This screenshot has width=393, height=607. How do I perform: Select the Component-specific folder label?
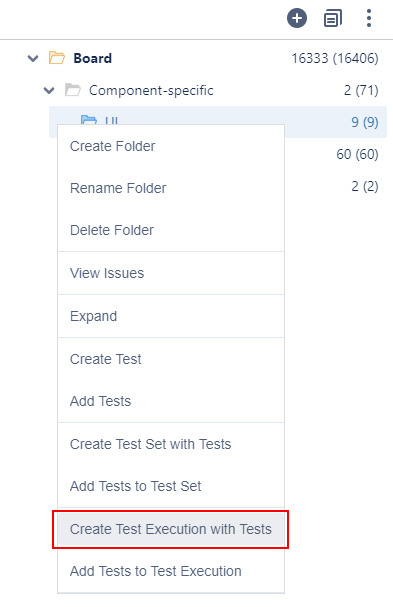pyautogui.click(x=151, y=91)
